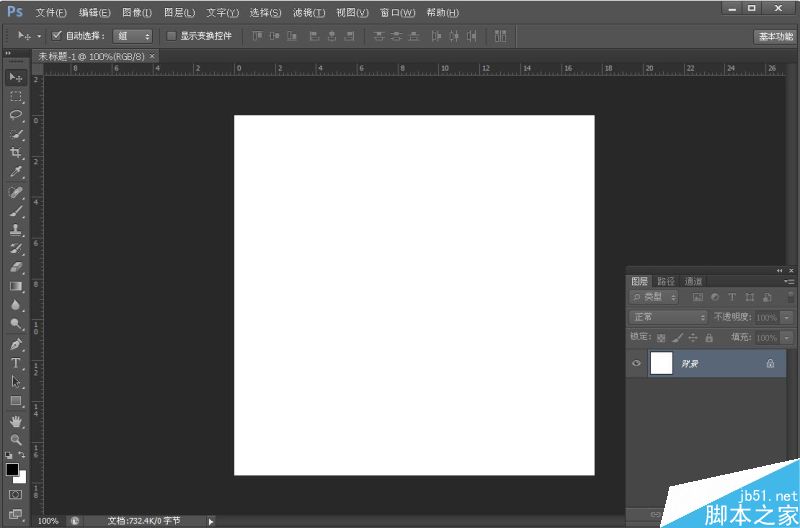The image size is (800, 528).
Task: Select the Zoom tool
Action: point(16,439)
